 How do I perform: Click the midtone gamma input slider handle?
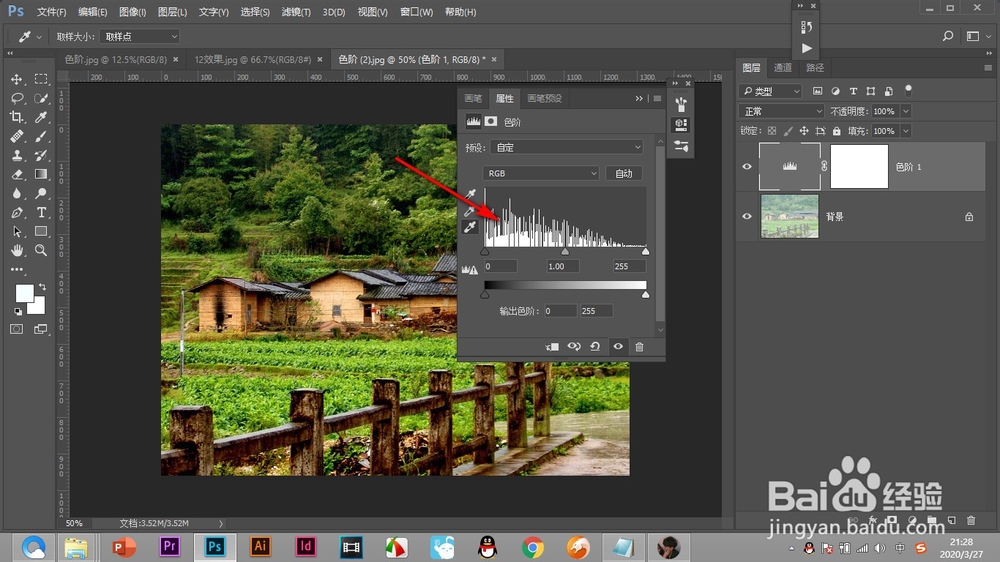(x=565, y=252)
